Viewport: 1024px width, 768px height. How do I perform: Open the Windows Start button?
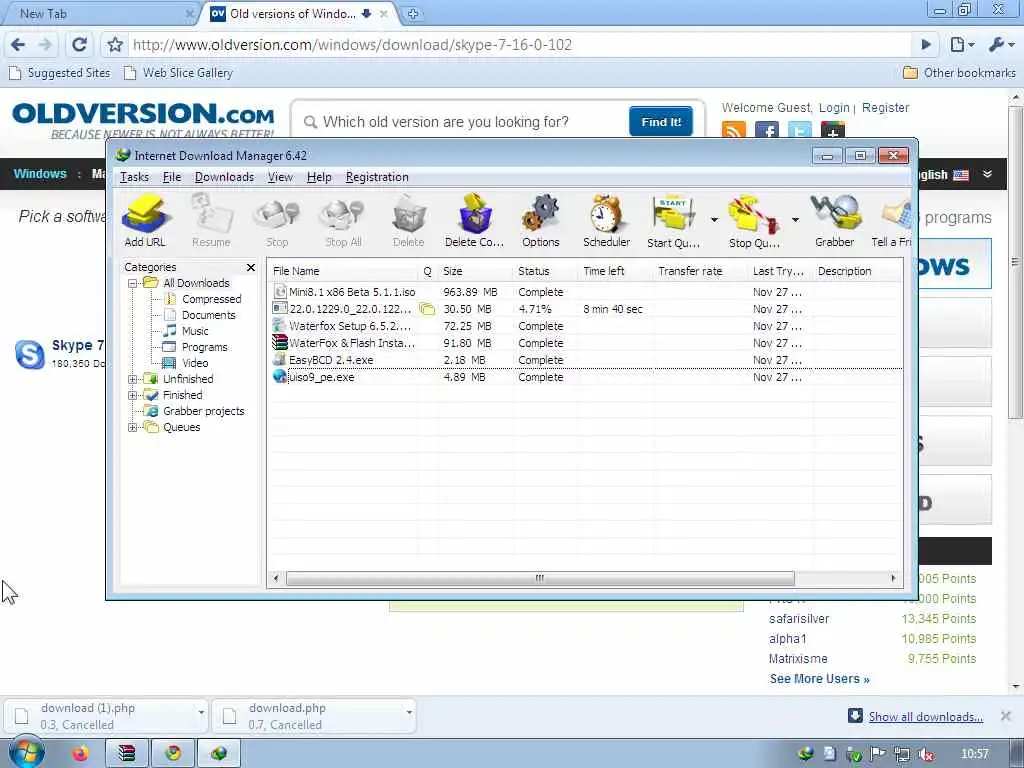pyautogui.click(x=27, y=752)
